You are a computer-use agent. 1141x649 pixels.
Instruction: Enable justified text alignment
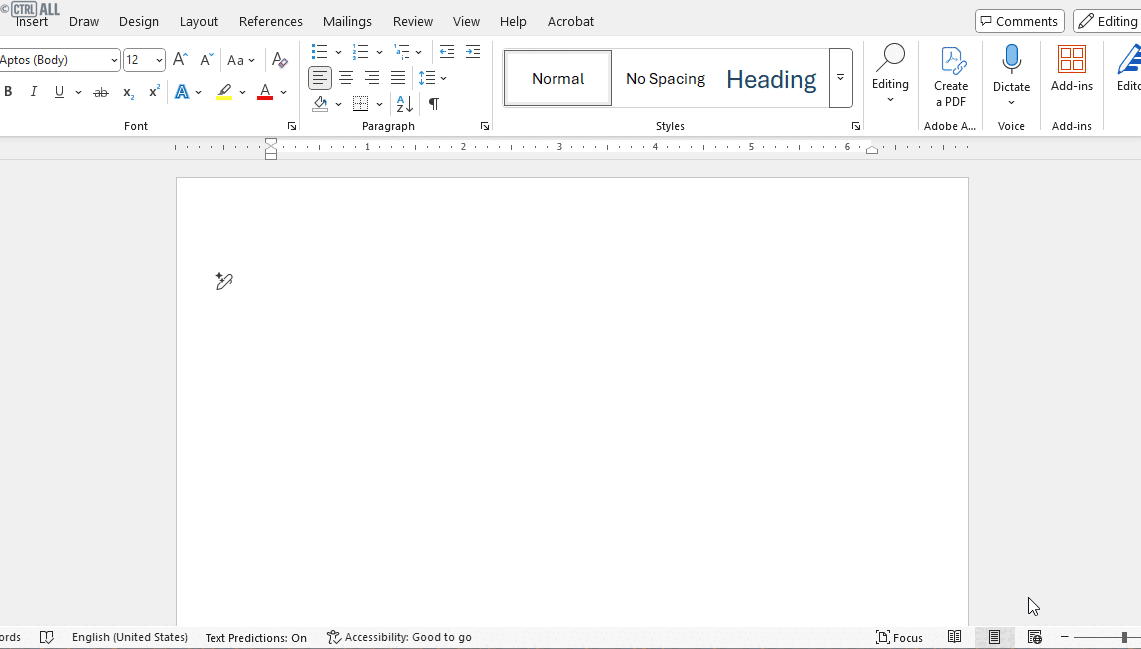397,77
